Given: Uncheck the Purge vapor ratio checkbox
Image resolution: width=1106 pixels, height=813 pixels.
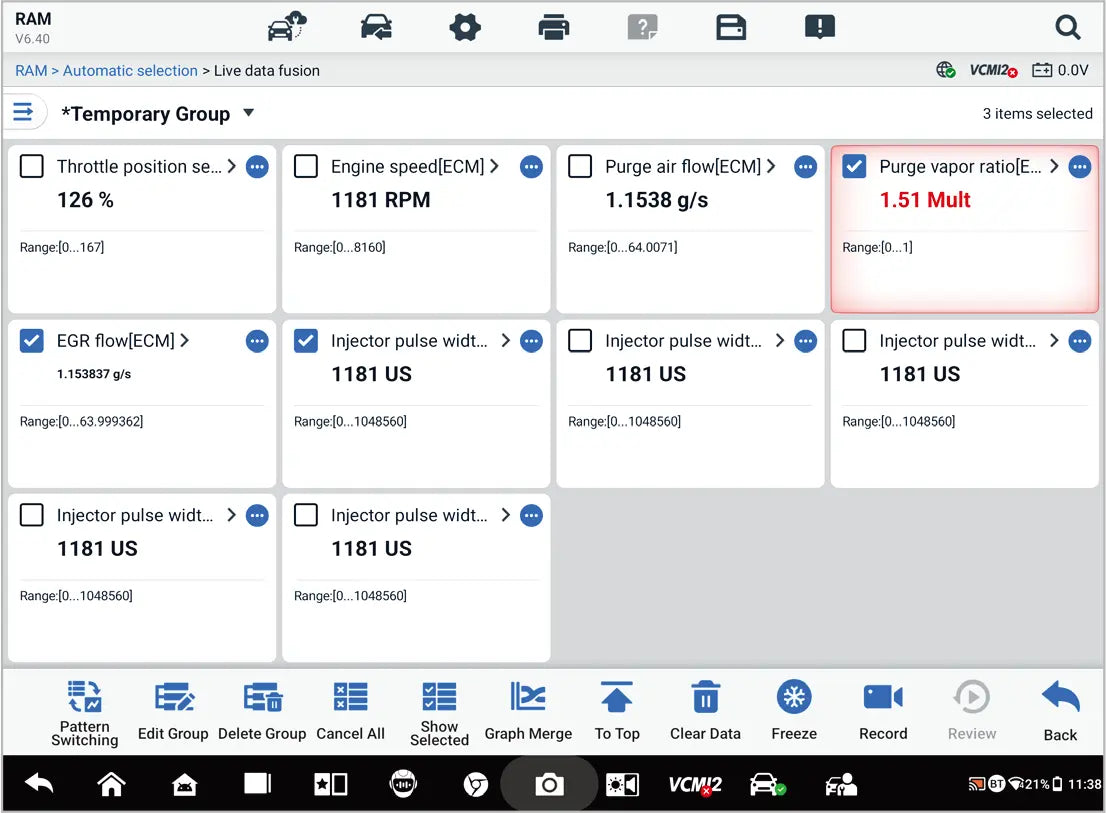Looking at the screenshot, I should point(854,167).
